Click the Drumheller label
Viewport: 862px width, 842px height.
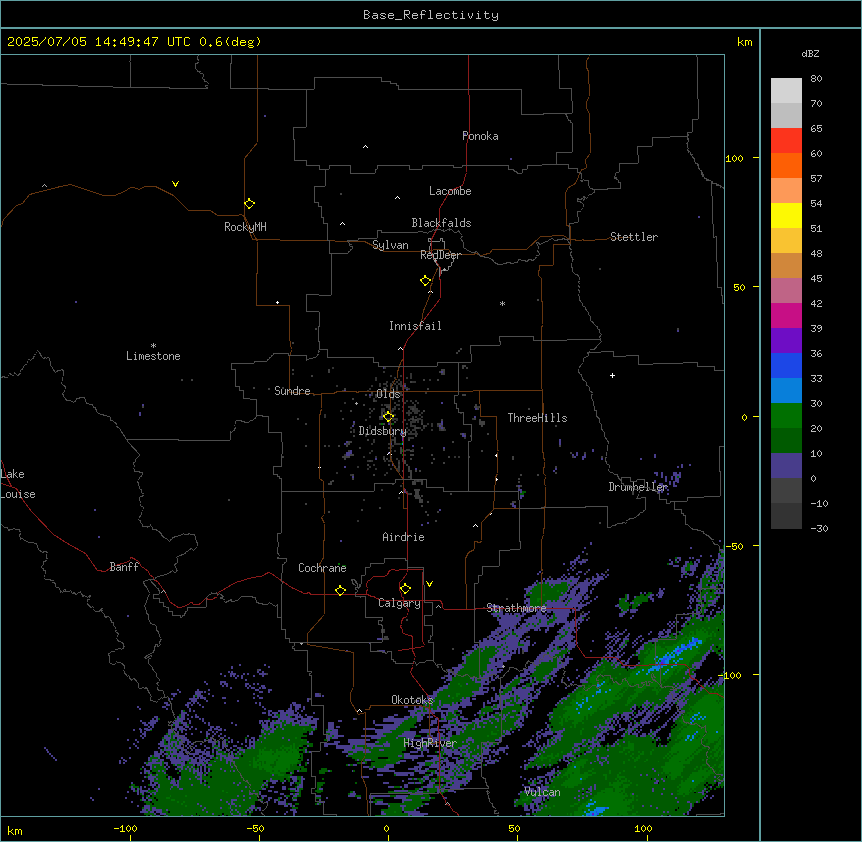click(x=638, y=487)
